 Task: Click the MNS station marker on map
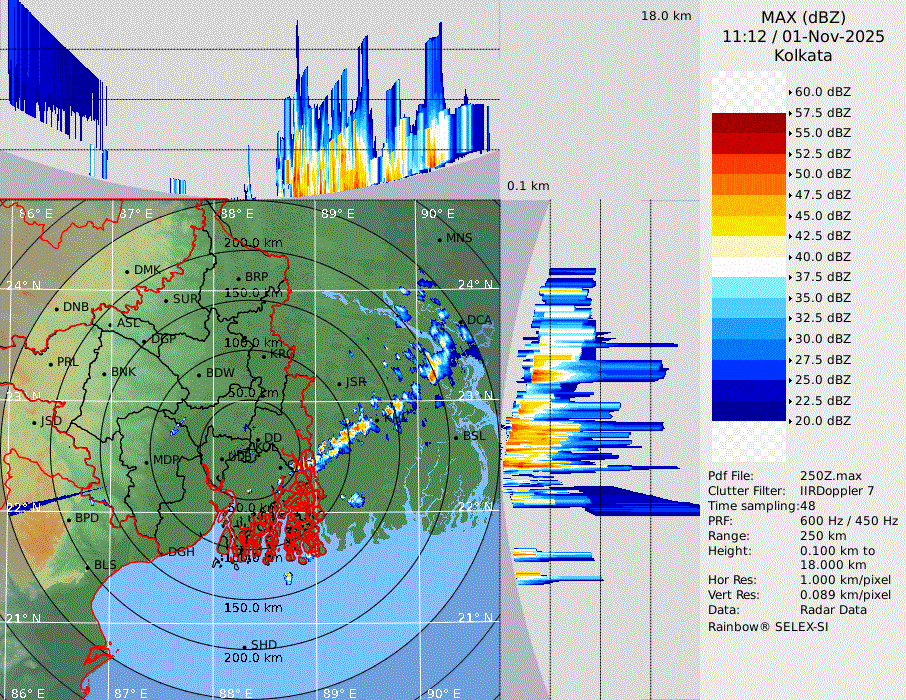tap(440, 239)
